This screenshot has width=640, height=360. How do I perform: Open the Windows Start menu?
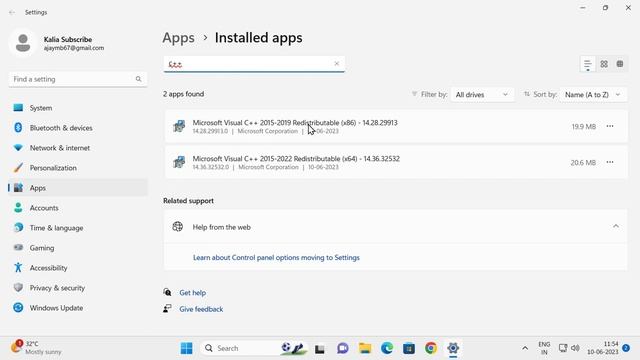187,348
